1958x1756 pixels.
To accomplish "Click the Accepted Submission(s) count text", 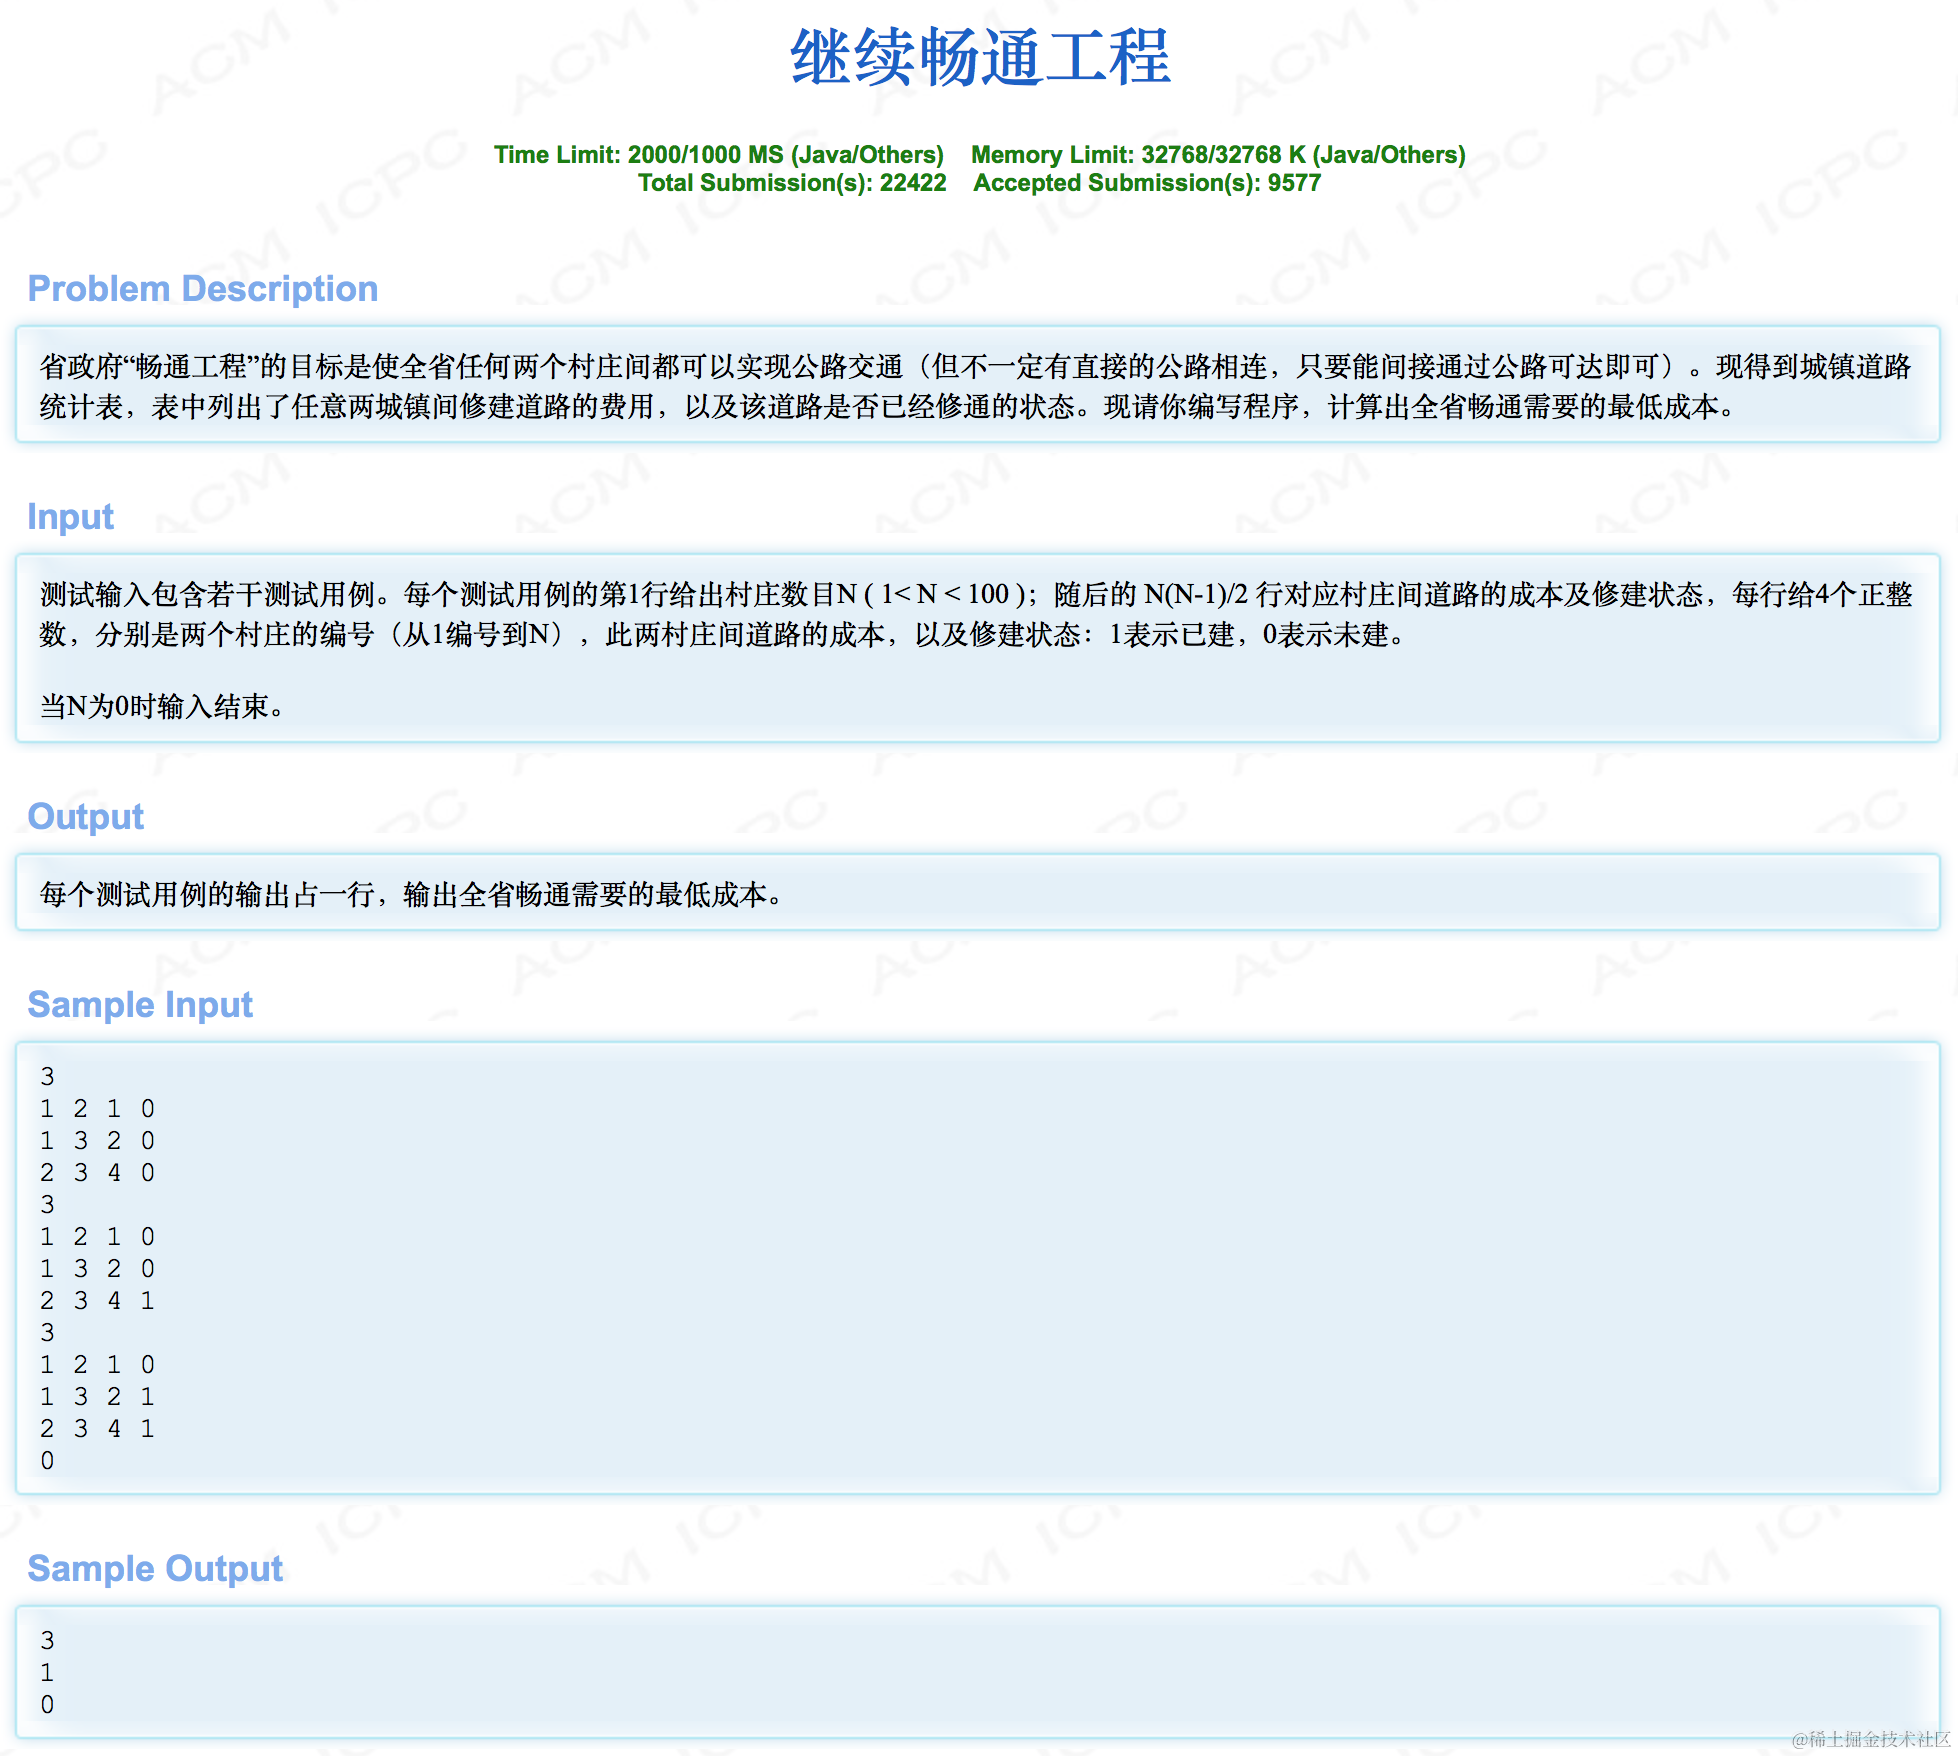I will (1146, 183).
